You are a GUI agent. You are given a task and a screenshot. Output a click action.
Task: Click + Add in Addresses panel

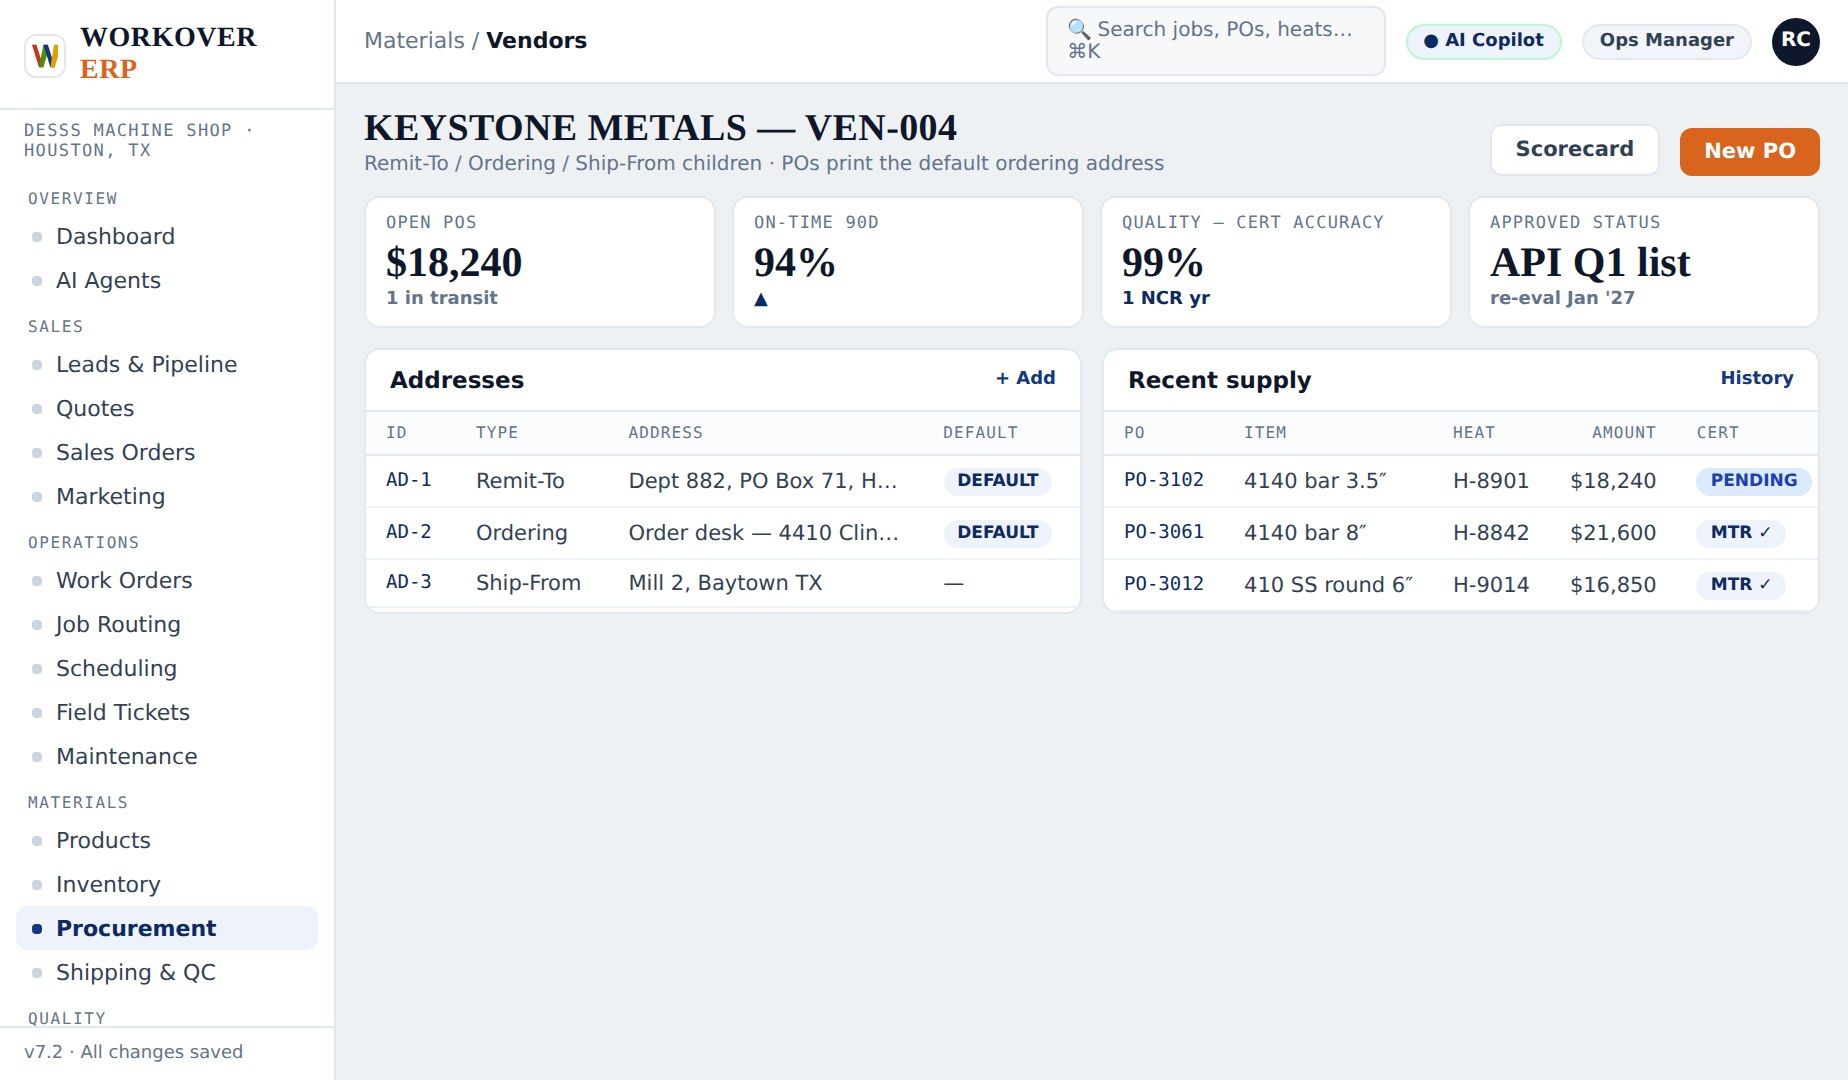pyautogui.click(x=1025, y=378)
